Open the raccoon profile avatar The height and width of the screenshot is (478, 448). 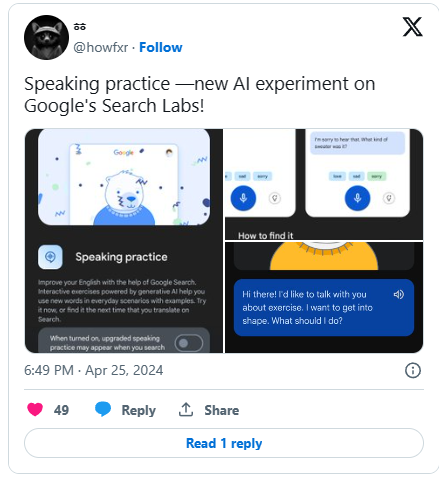click(x=46, y=37)
